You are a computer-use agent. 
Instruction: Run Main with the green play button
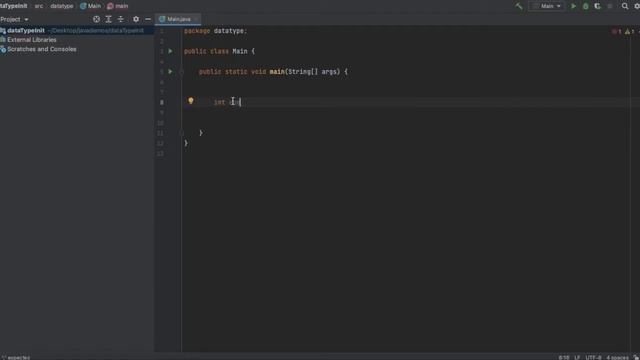pyautogui.click(x=573, y=6)
